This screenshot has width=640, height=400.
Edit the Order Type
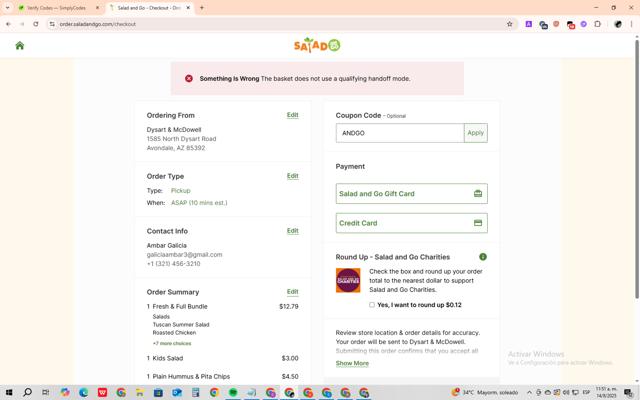coord(293,176)
